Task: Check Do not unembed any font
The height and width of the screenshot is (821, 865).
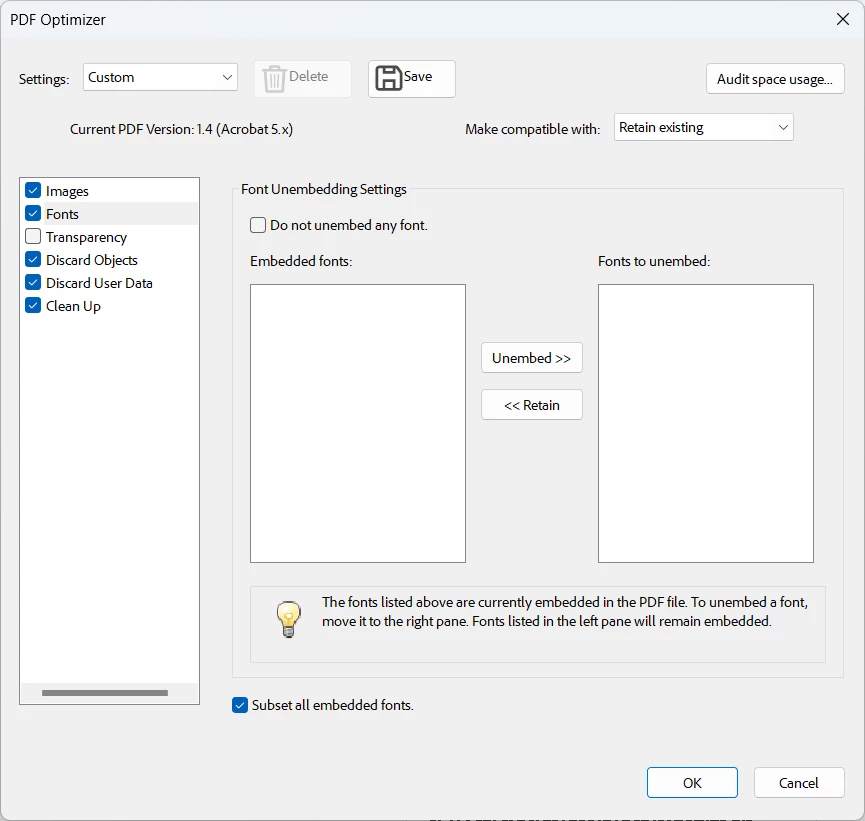Action: [258, 225]
